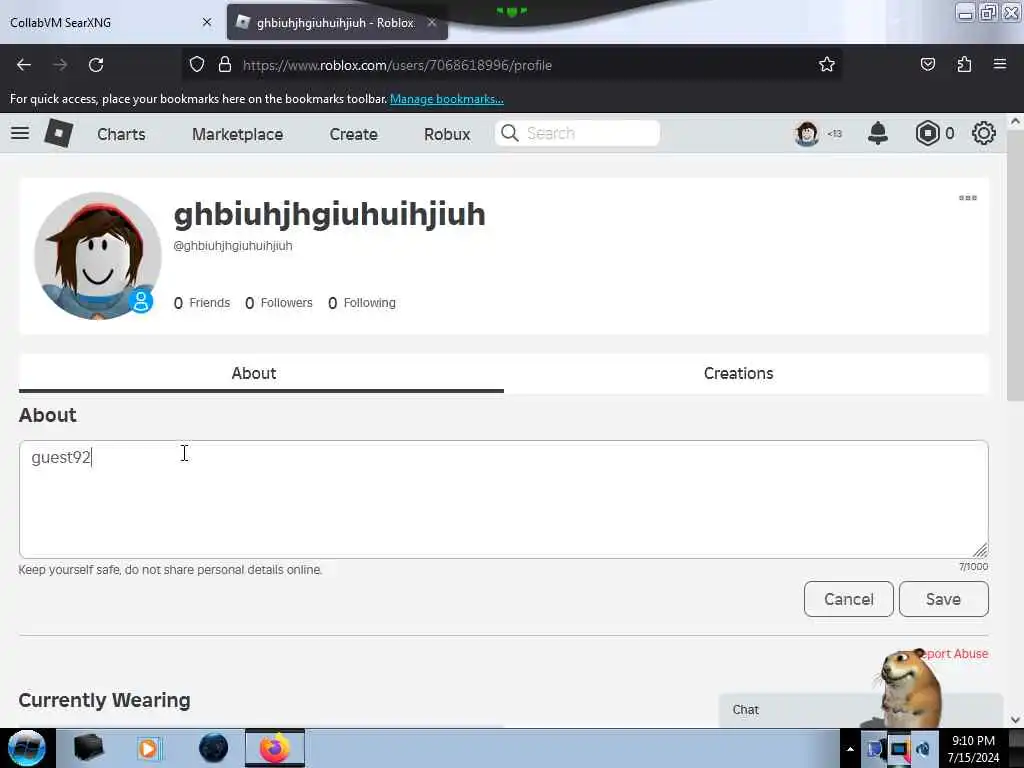Open the avatar account icon in navbar
1024x768 pixels.
(807, 134)
